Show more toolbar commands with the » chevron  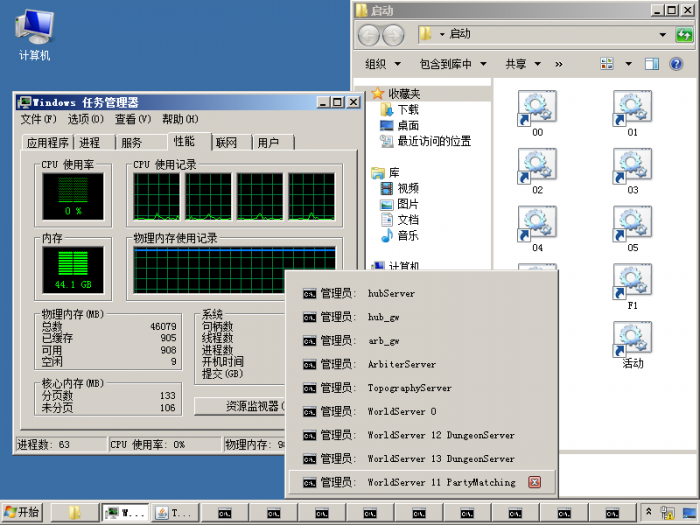tap(558, 64)
